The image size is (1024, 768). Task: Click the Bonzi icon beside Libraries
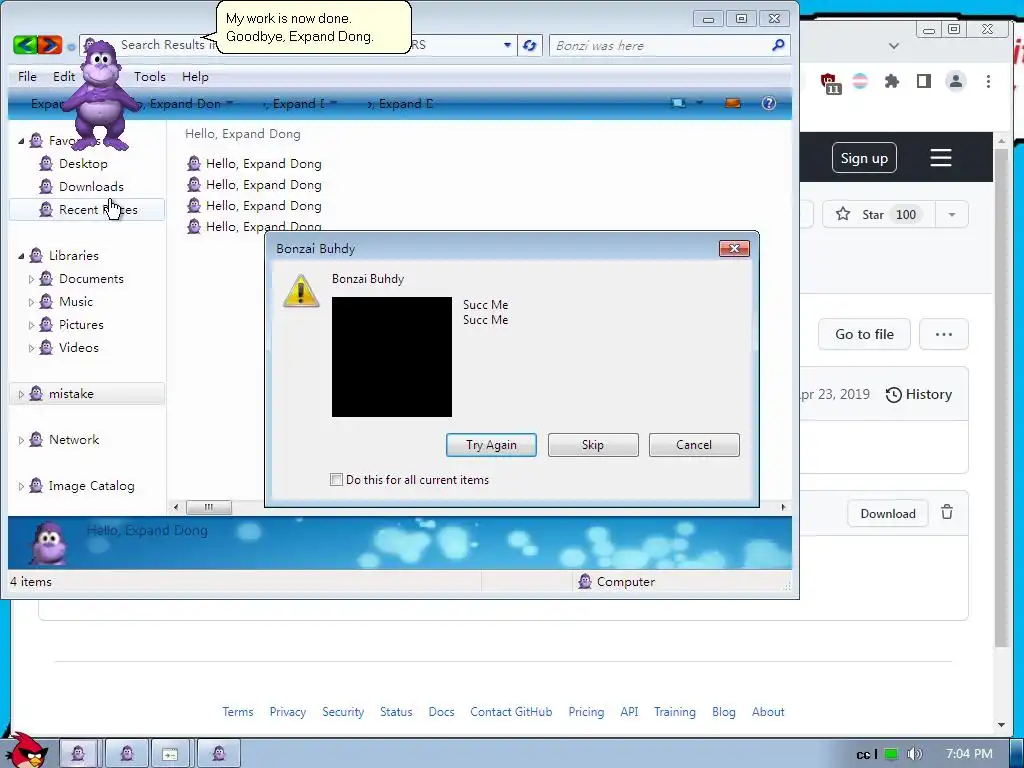pyautogui.click(x=37, y=255)
